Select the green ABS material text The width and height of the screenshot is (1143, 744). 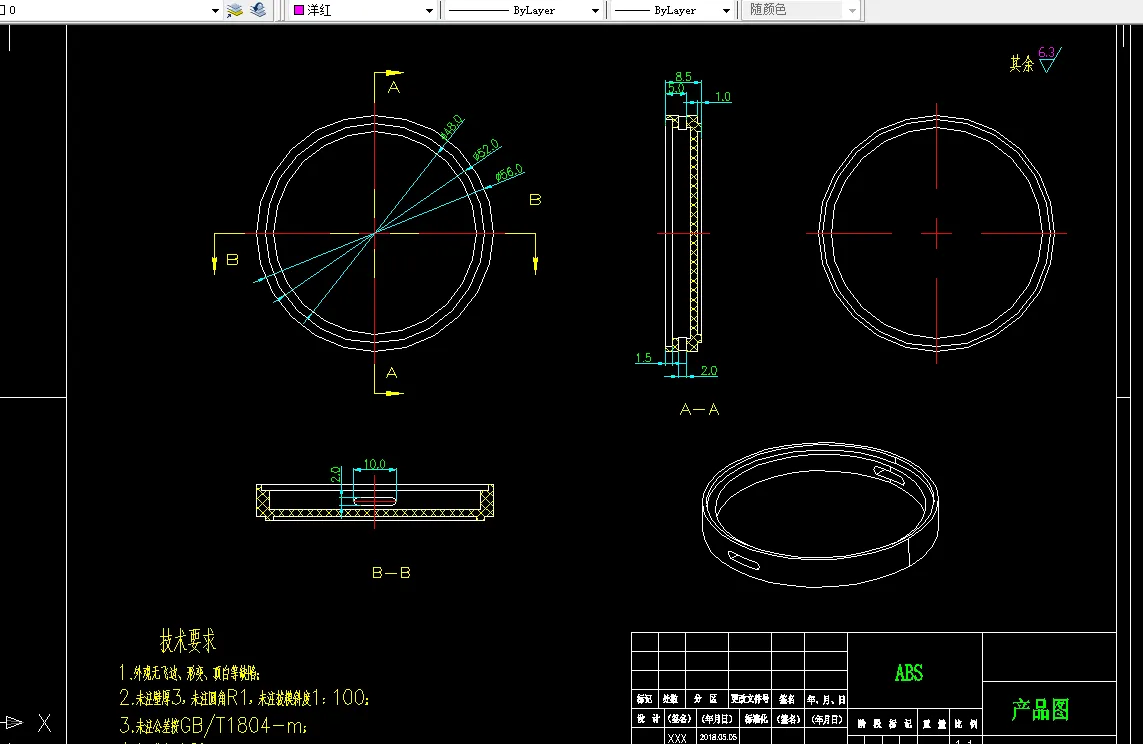tap(908, 673)
